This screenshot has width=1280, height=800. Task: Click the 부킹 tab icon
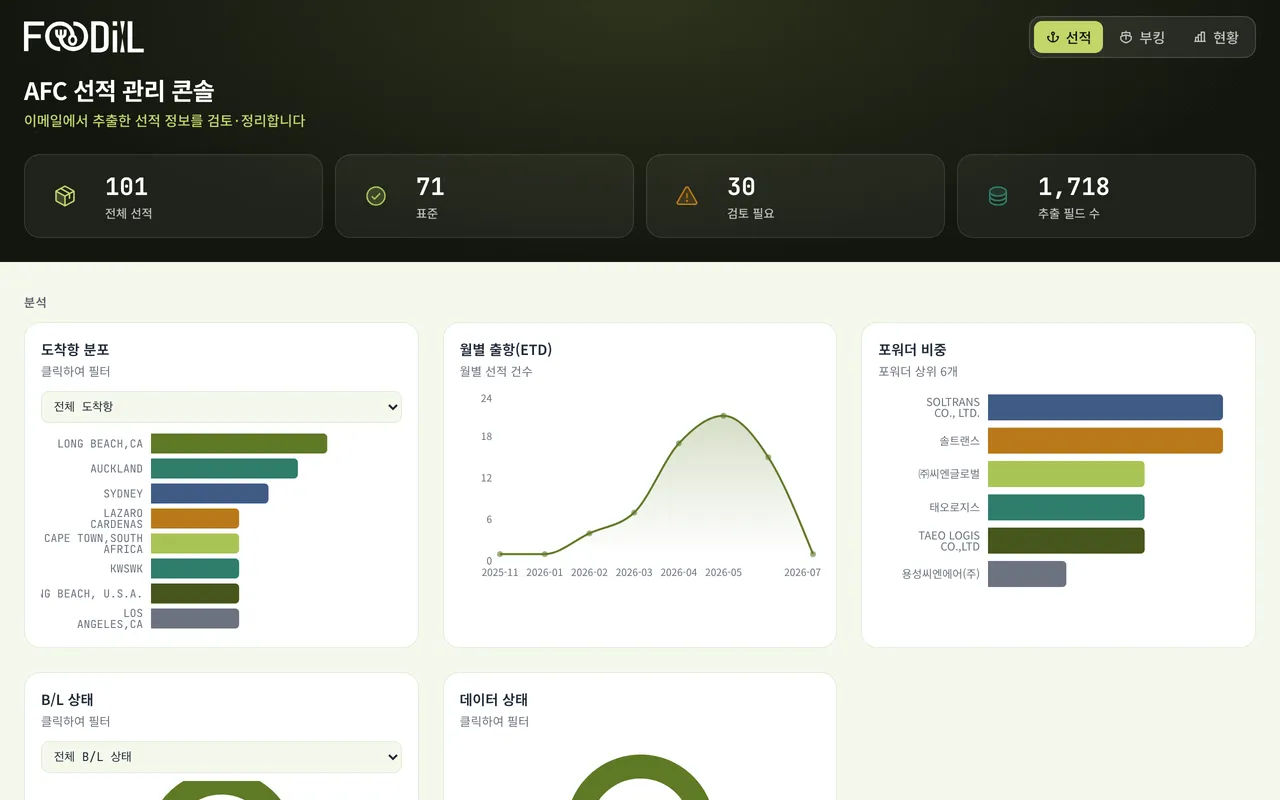click(1126, 37)
